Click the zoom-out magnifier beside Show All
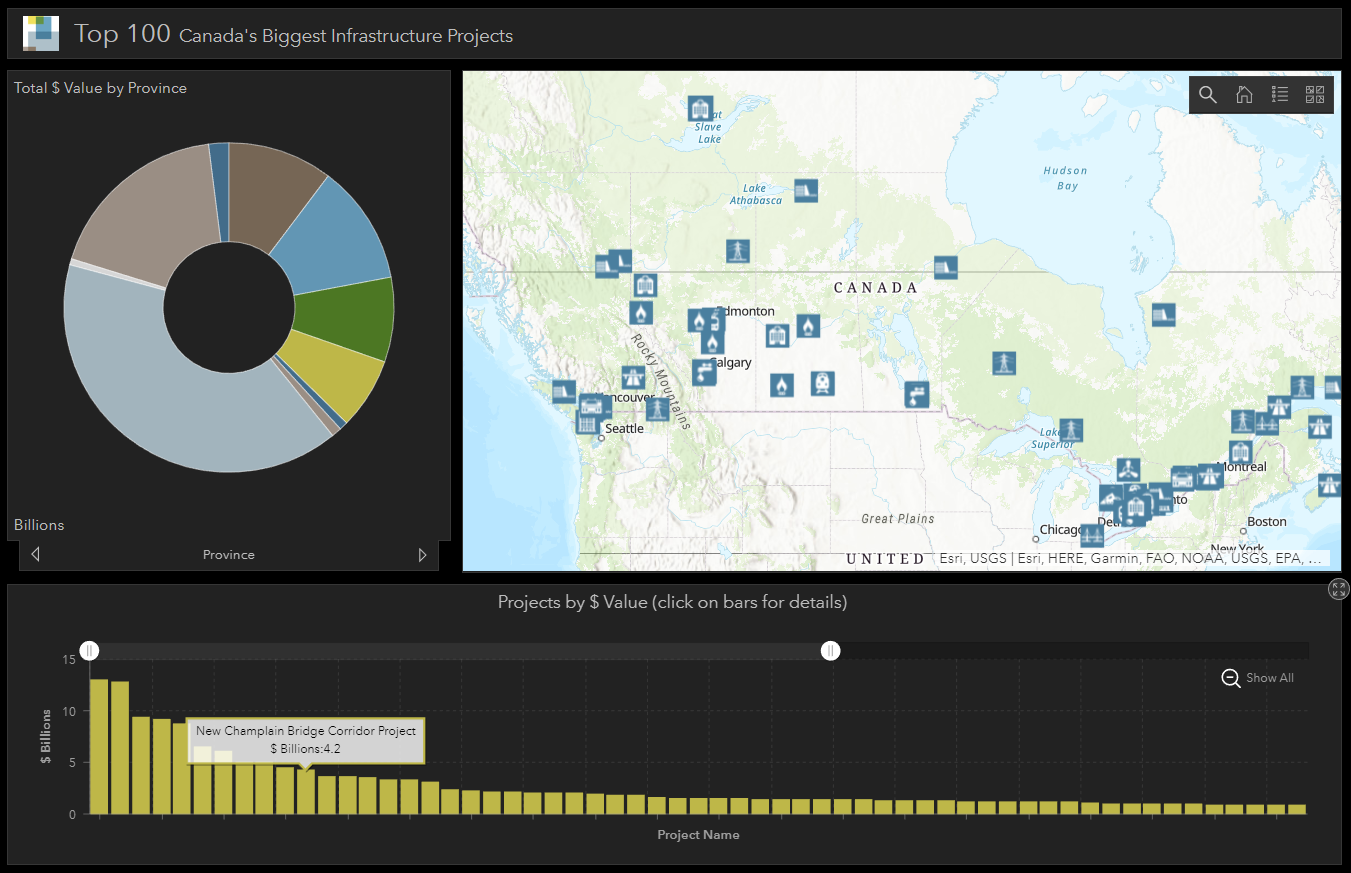 point(1229,678)
